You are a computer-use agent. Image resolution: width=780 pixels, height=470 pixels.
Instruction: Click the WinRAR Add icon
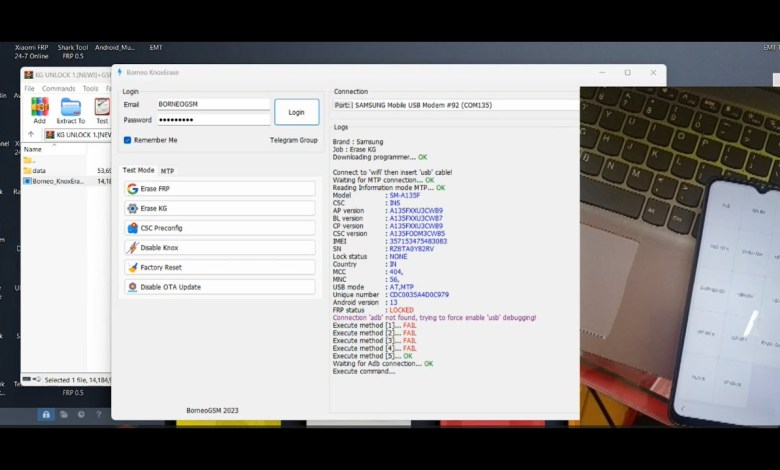point(40,106)
